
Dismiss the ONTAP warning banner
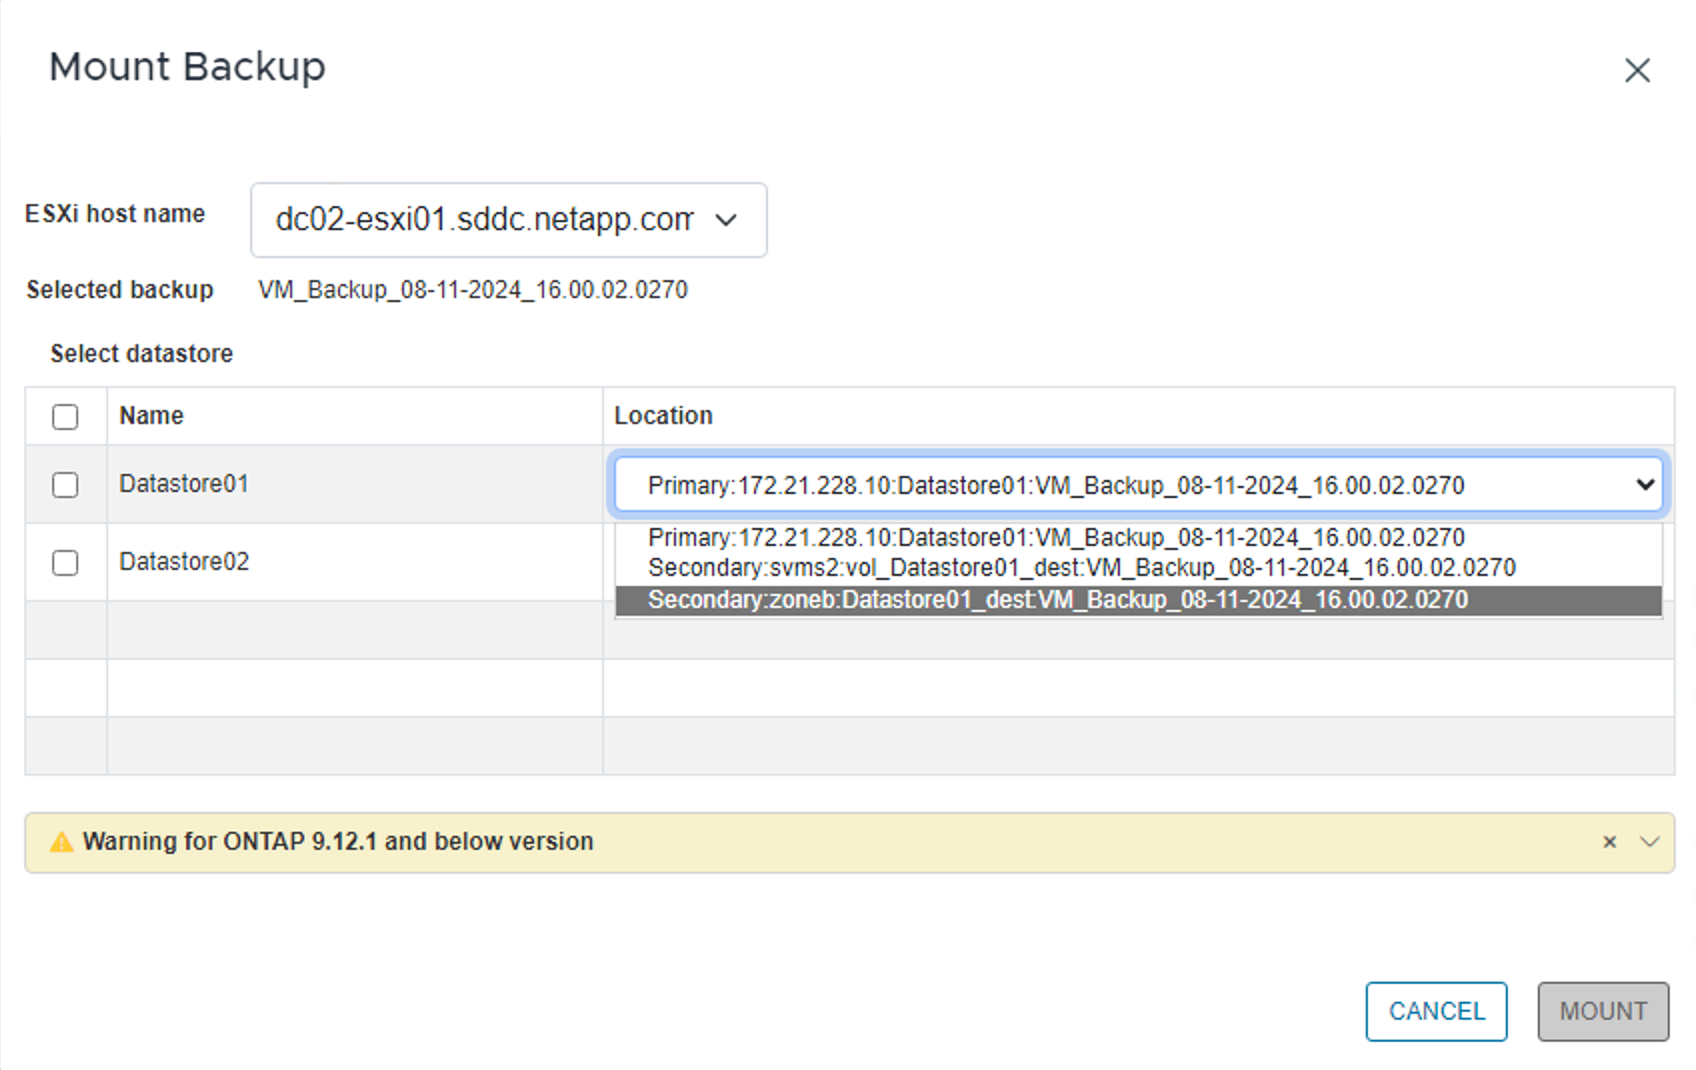(1609, 842)
